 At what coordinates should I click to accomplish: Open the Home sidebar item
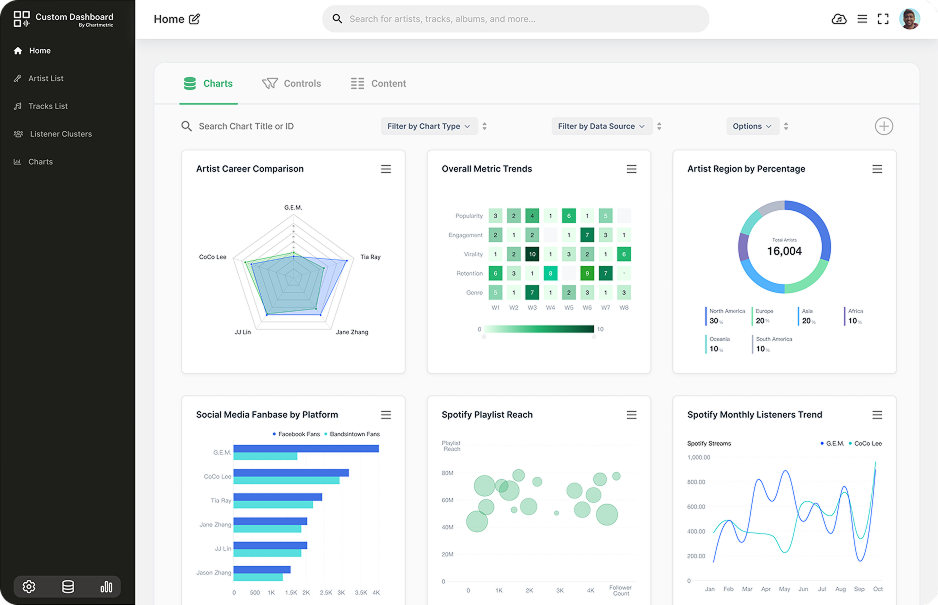pos(32,51)
